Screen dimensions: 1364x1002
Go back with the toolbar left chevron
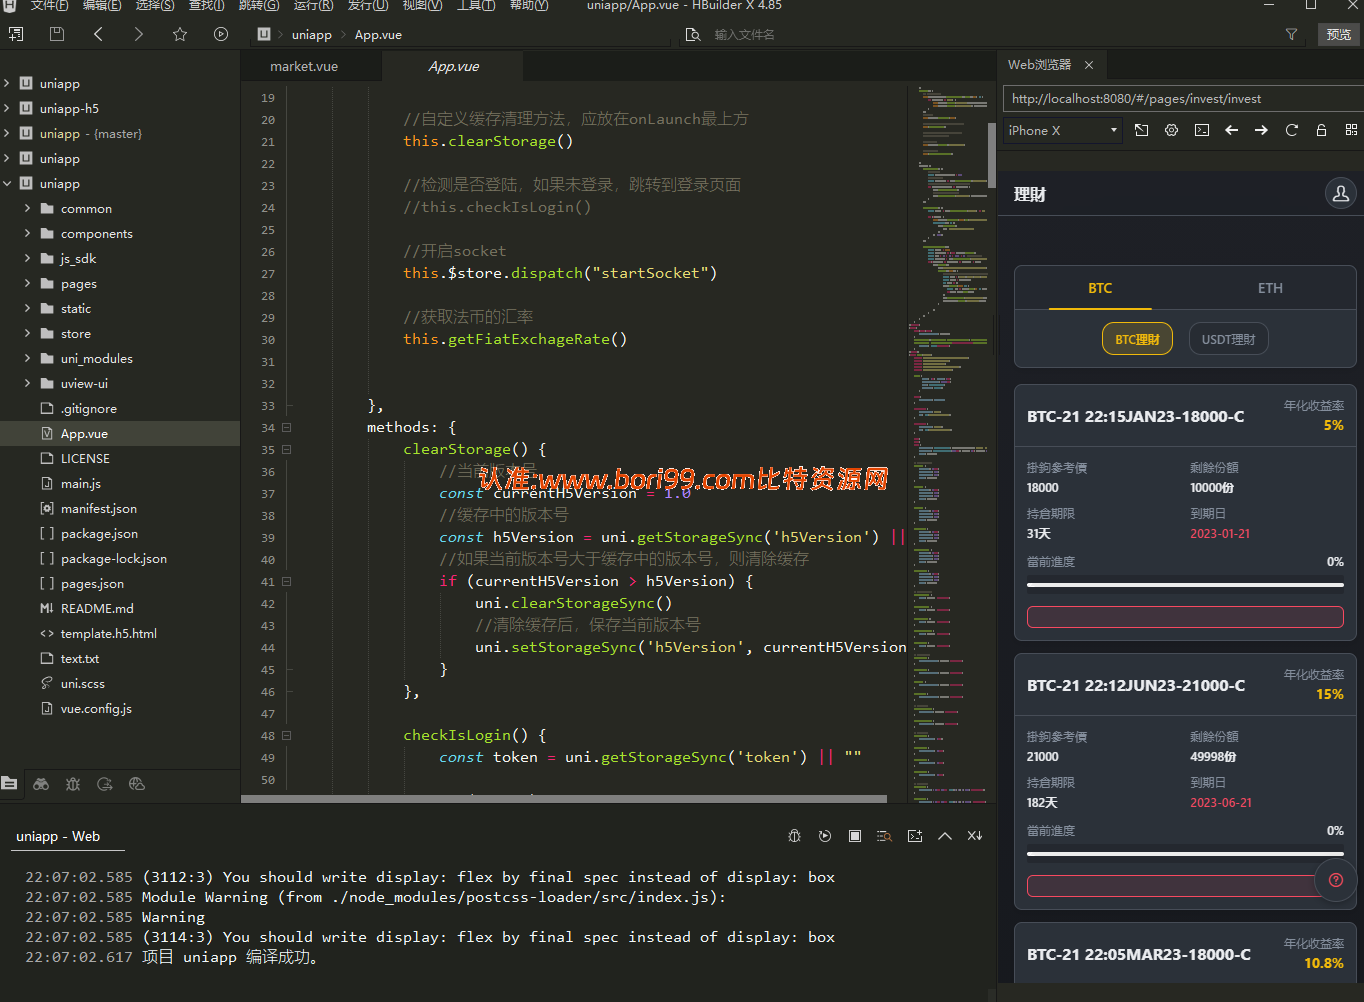coord(98,34)
